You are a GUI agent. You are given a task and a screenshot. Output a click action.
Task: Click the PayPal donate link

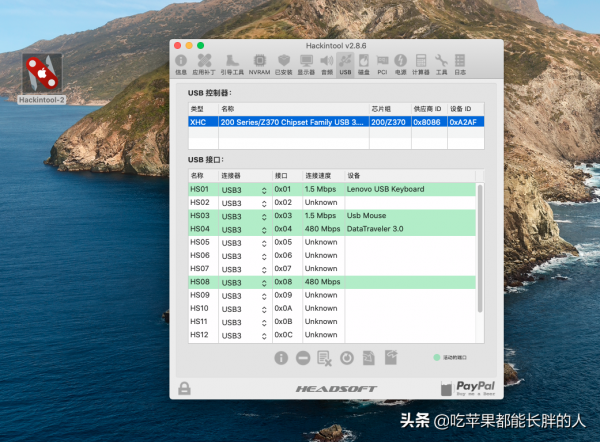point(468,388)
